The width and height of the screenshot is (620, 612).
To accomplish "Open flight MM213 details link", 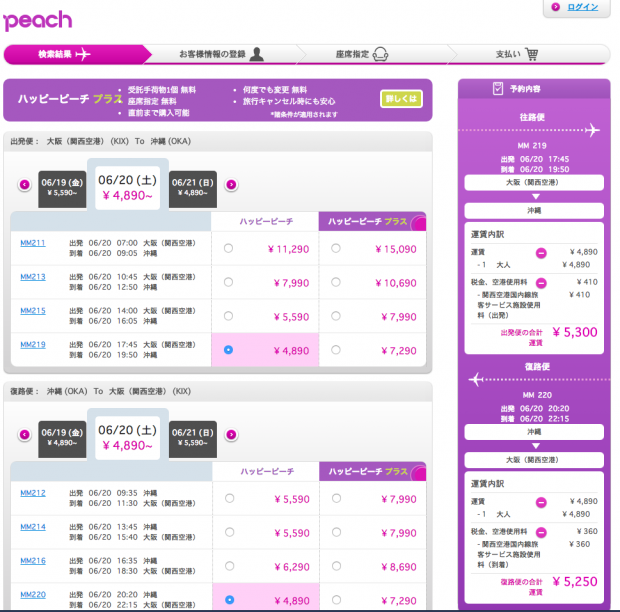I will pyautogui.click(x=33, y=277).
